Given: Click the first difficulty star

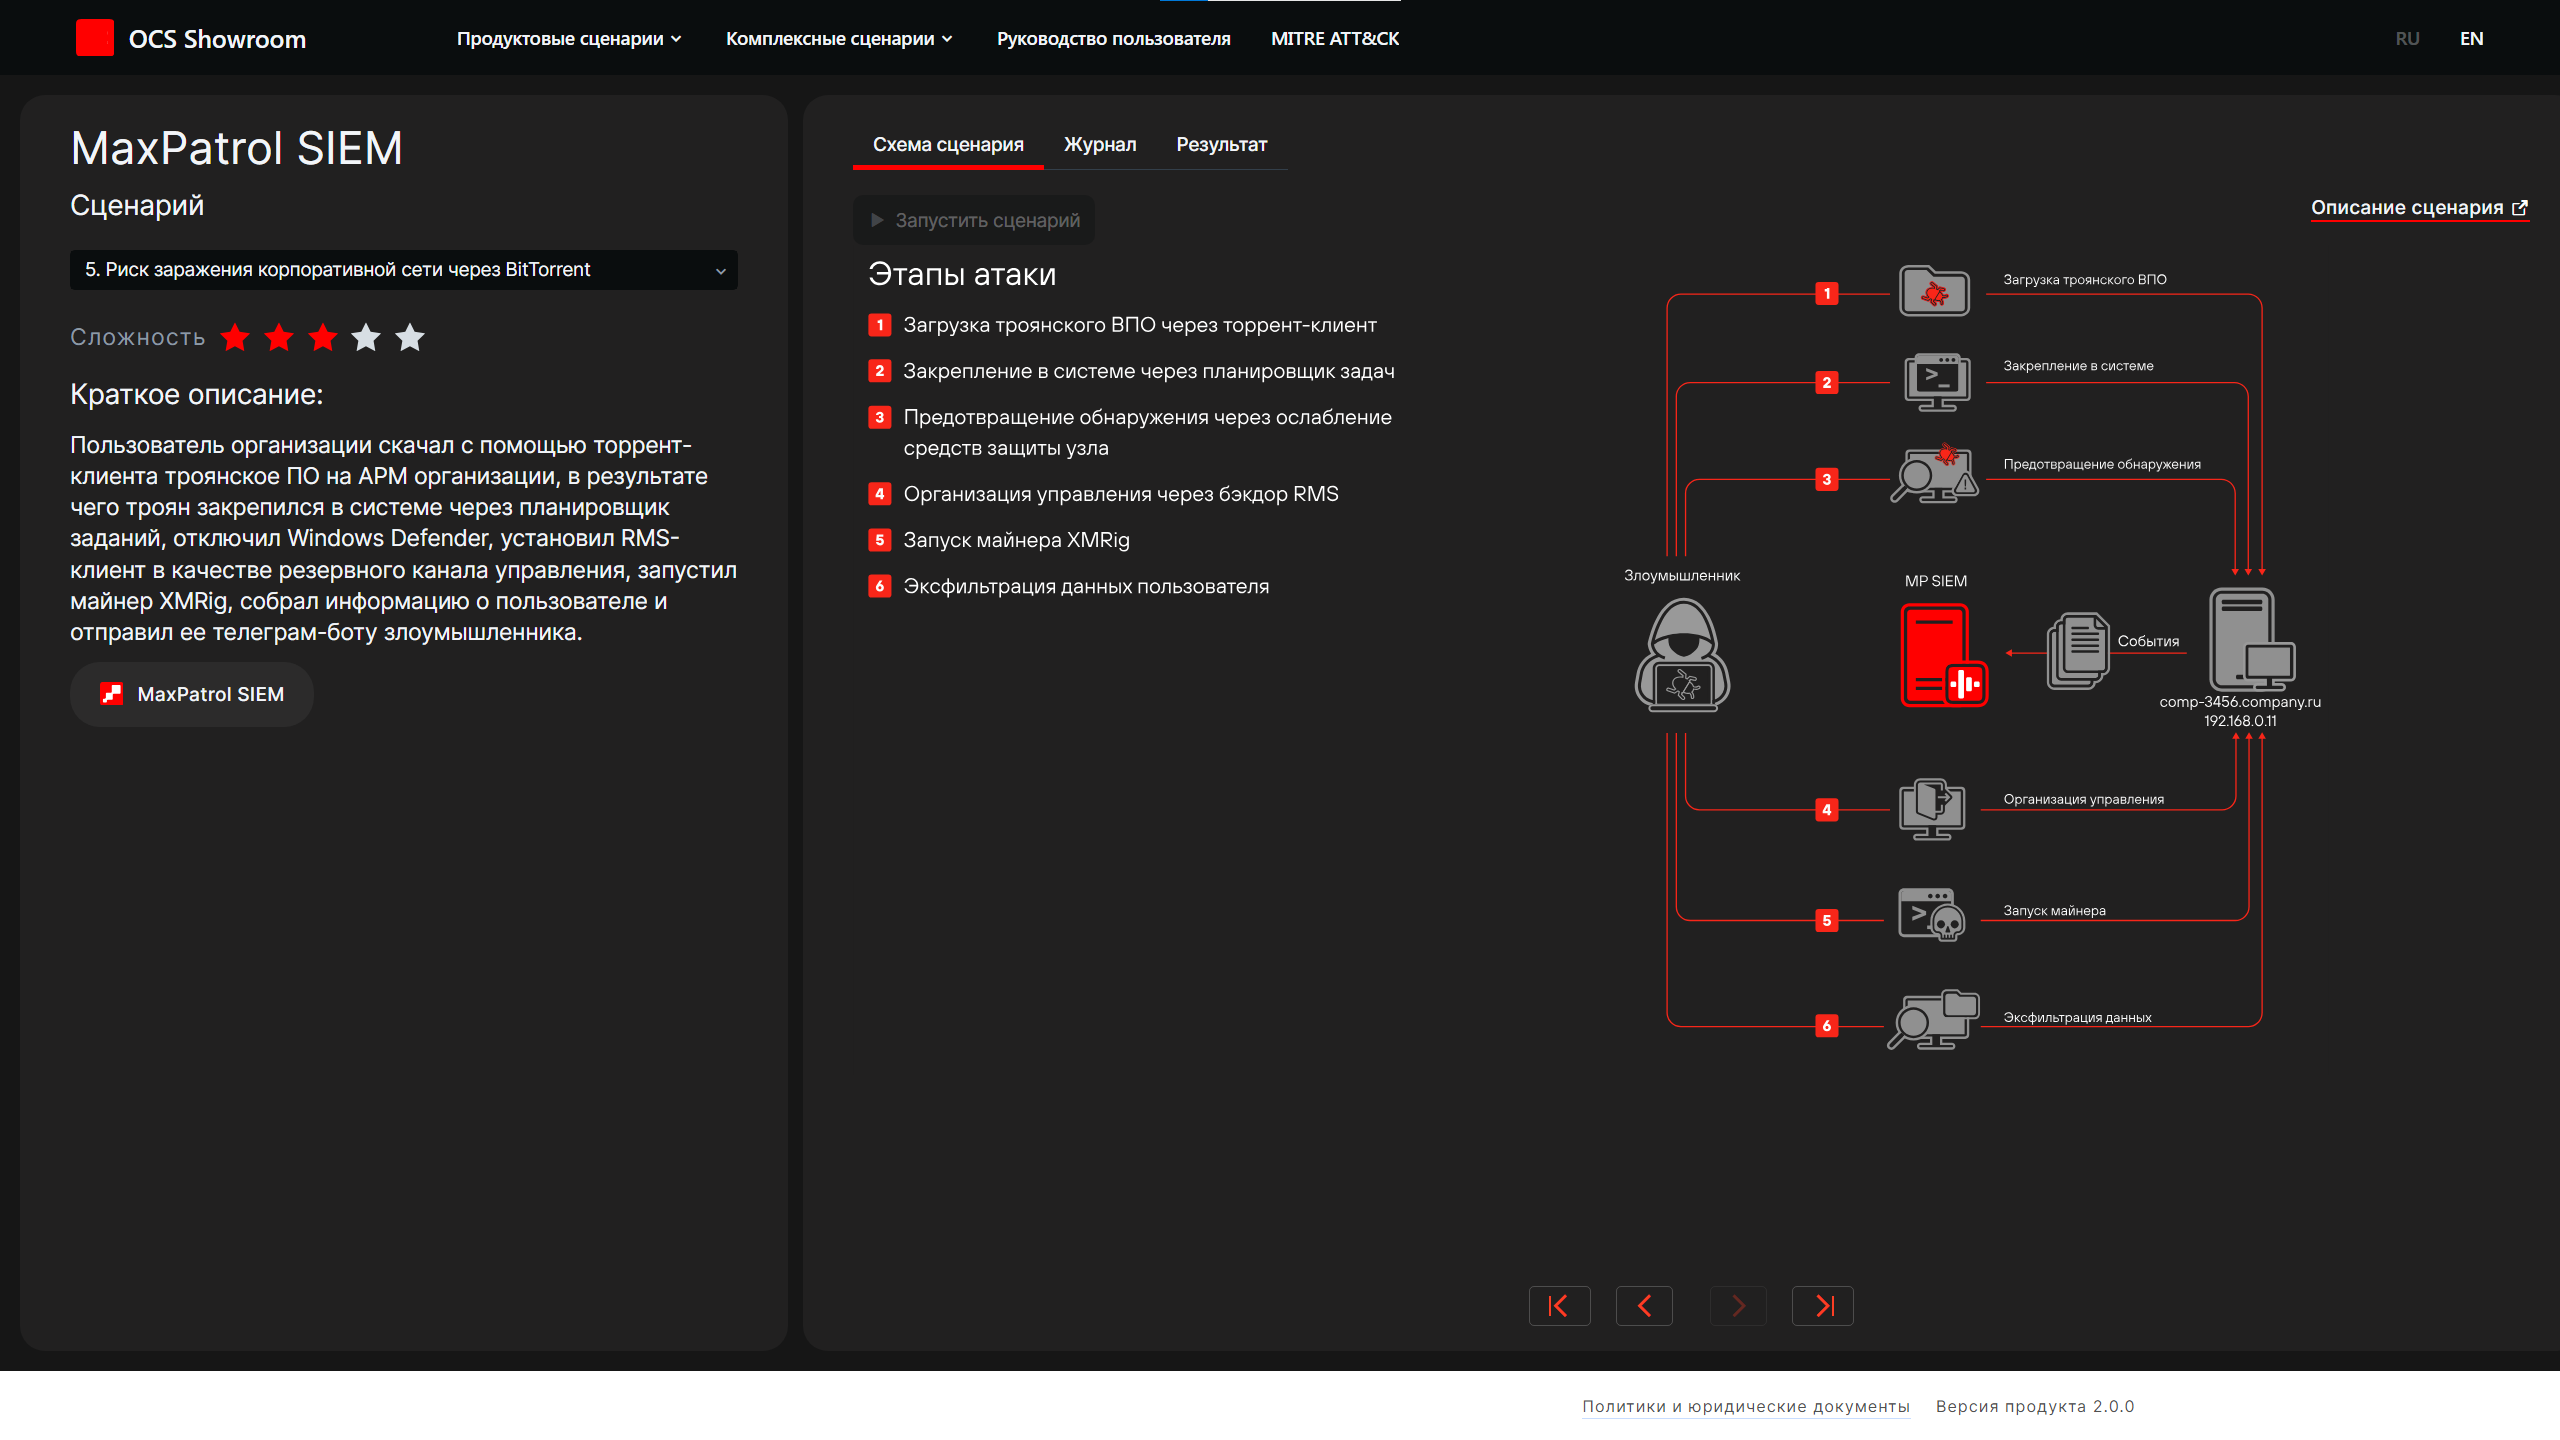Looking at the screenshot, I should [235, 338].
